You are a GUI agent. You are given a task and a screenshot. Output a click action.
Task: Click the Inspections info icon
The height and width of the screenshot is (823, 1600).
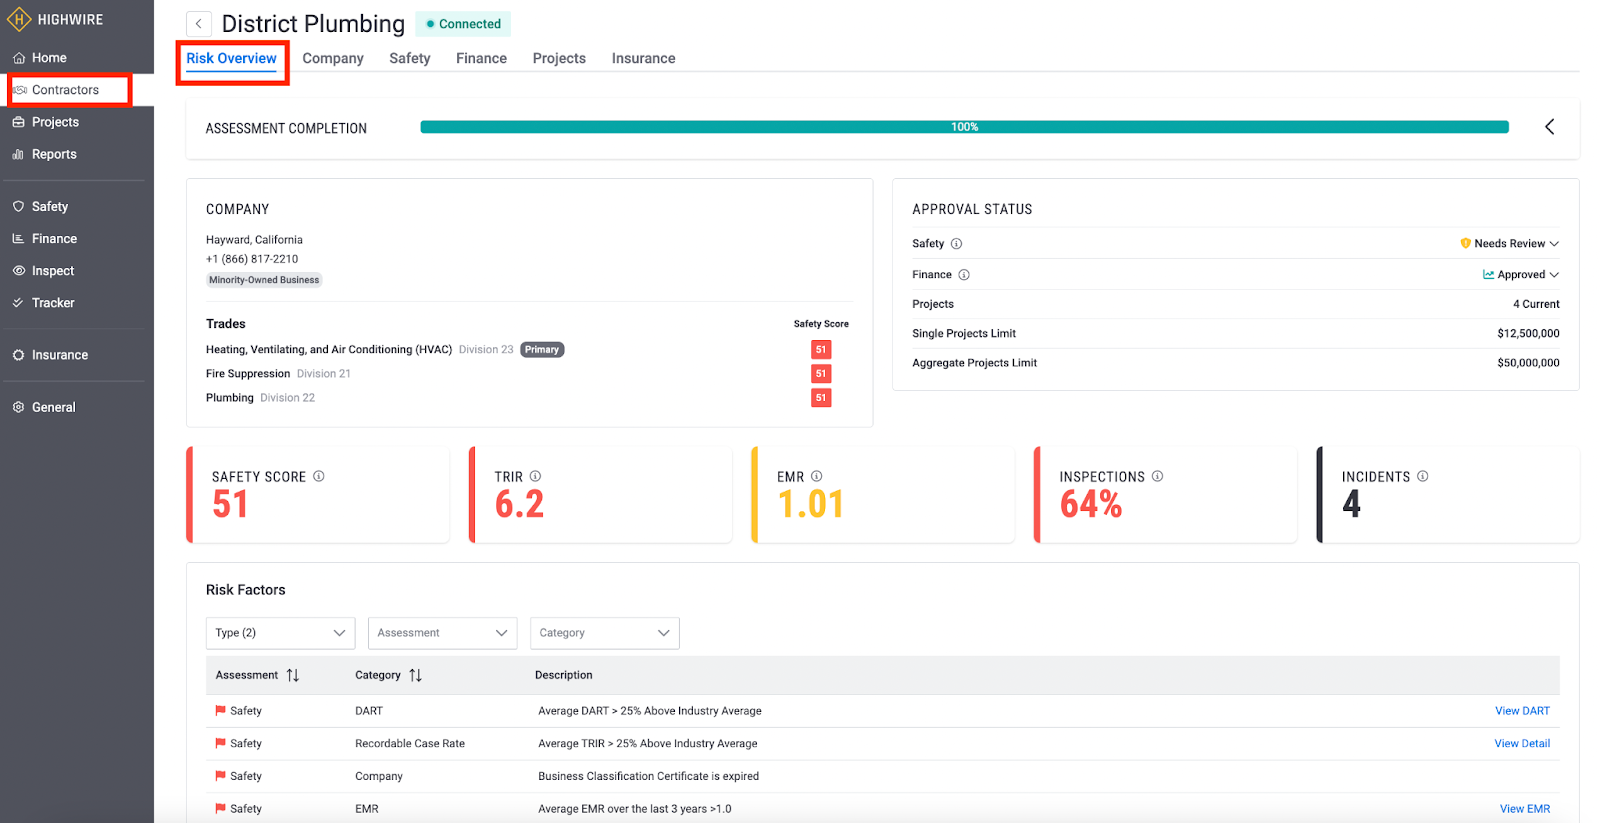point(1157,476)
